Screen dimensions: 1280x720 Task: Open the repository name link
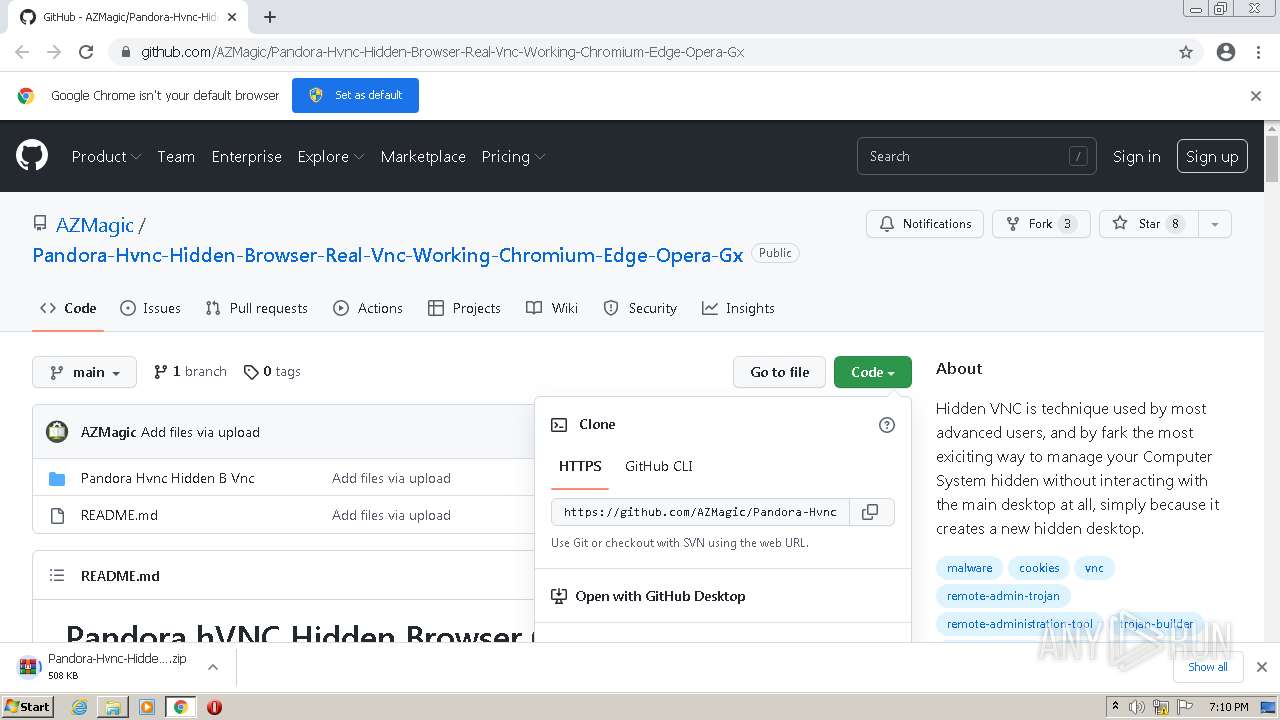click(388, 255)
